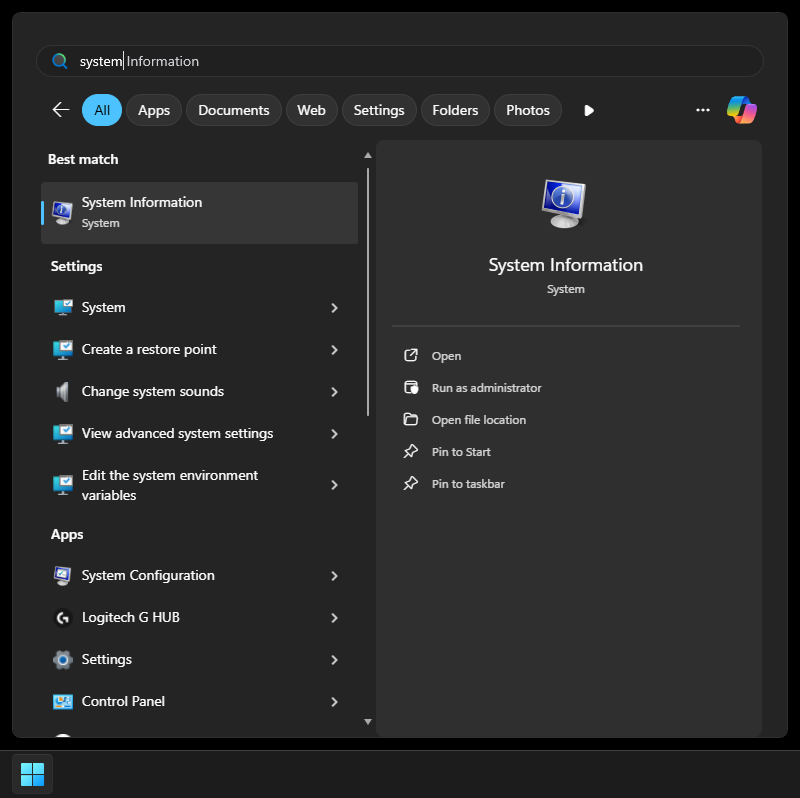Click the Pin to Start pin icon
The height and width of the screenshot is (798, 800).
411,451
